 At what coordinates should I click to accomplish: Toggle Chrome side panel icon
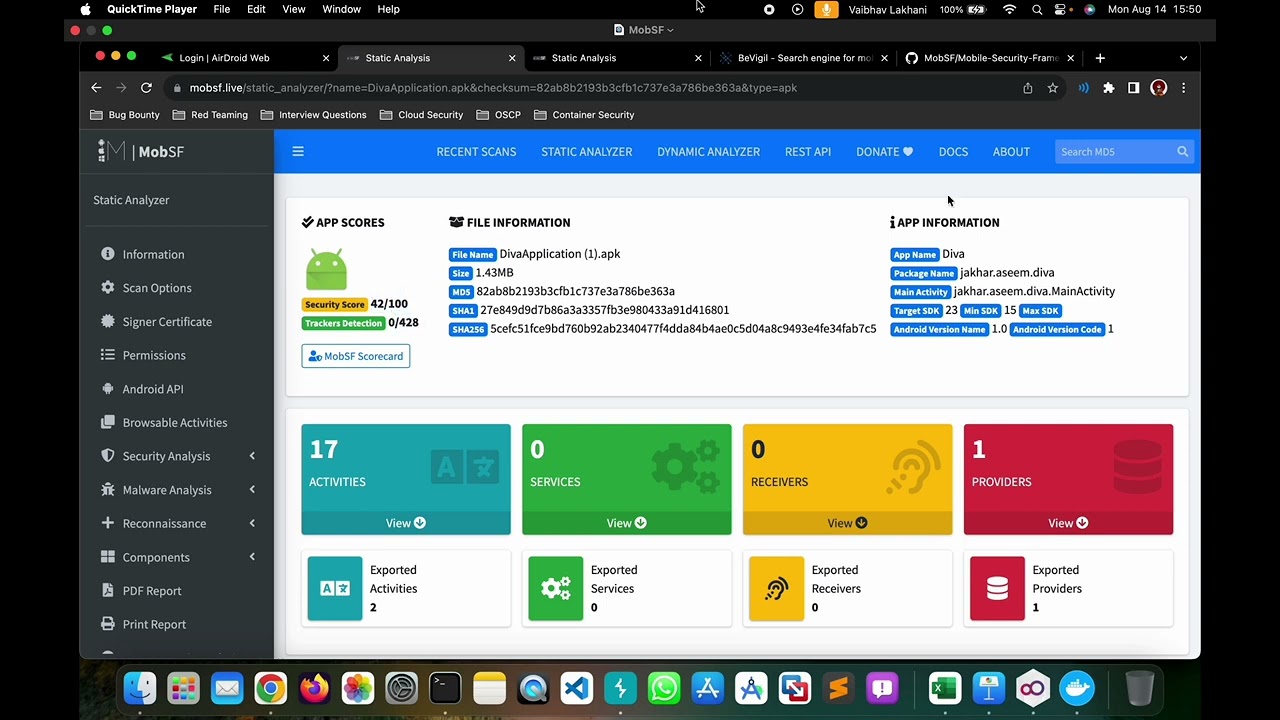pyautogui.click(x=1134, y=88)
